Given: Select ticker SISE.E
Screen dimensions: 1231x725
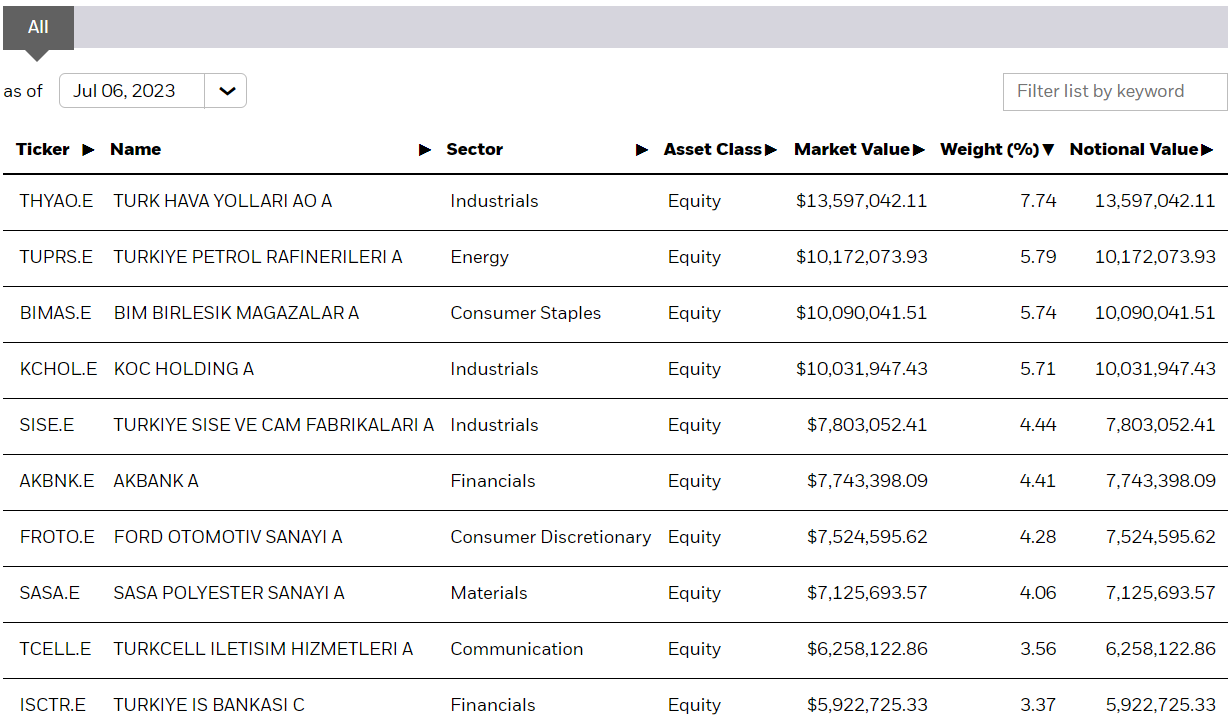Looking at the screenshot, I should coord(47,425).
